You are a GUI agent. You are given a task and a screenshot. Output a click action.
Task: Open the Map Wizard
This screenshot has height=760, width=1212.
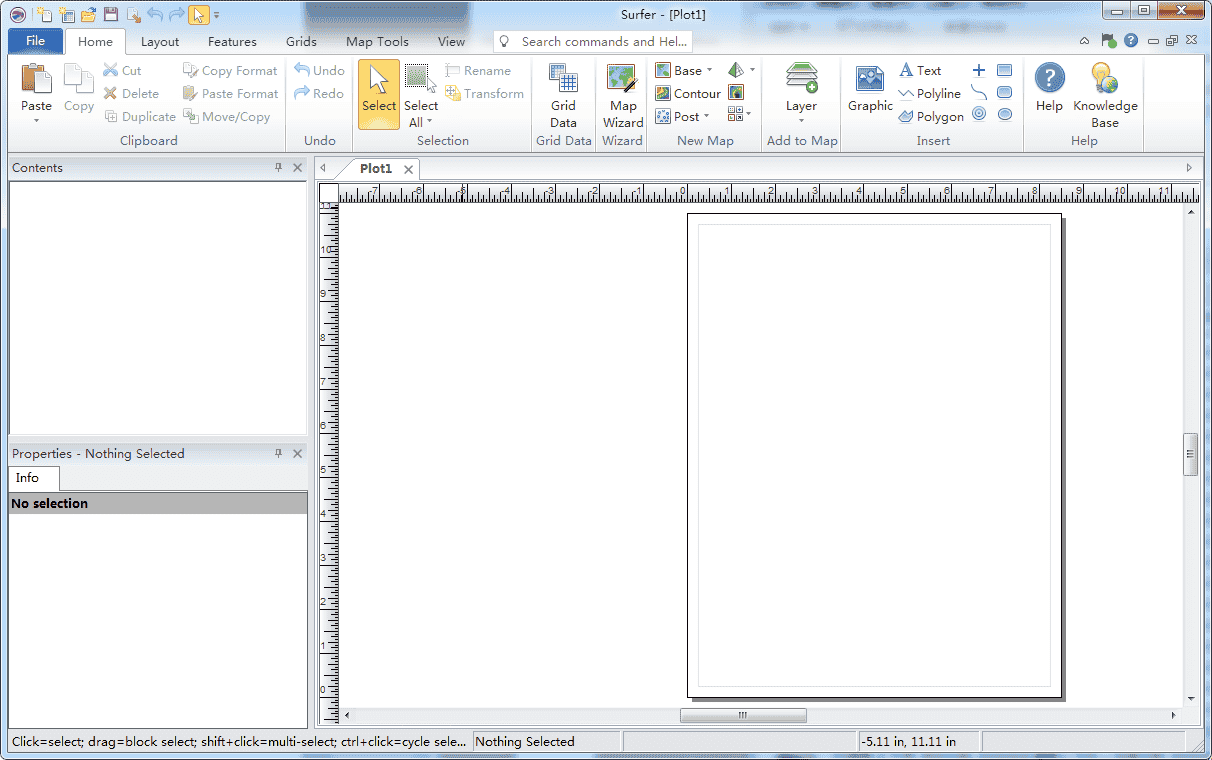click(622, 96)
